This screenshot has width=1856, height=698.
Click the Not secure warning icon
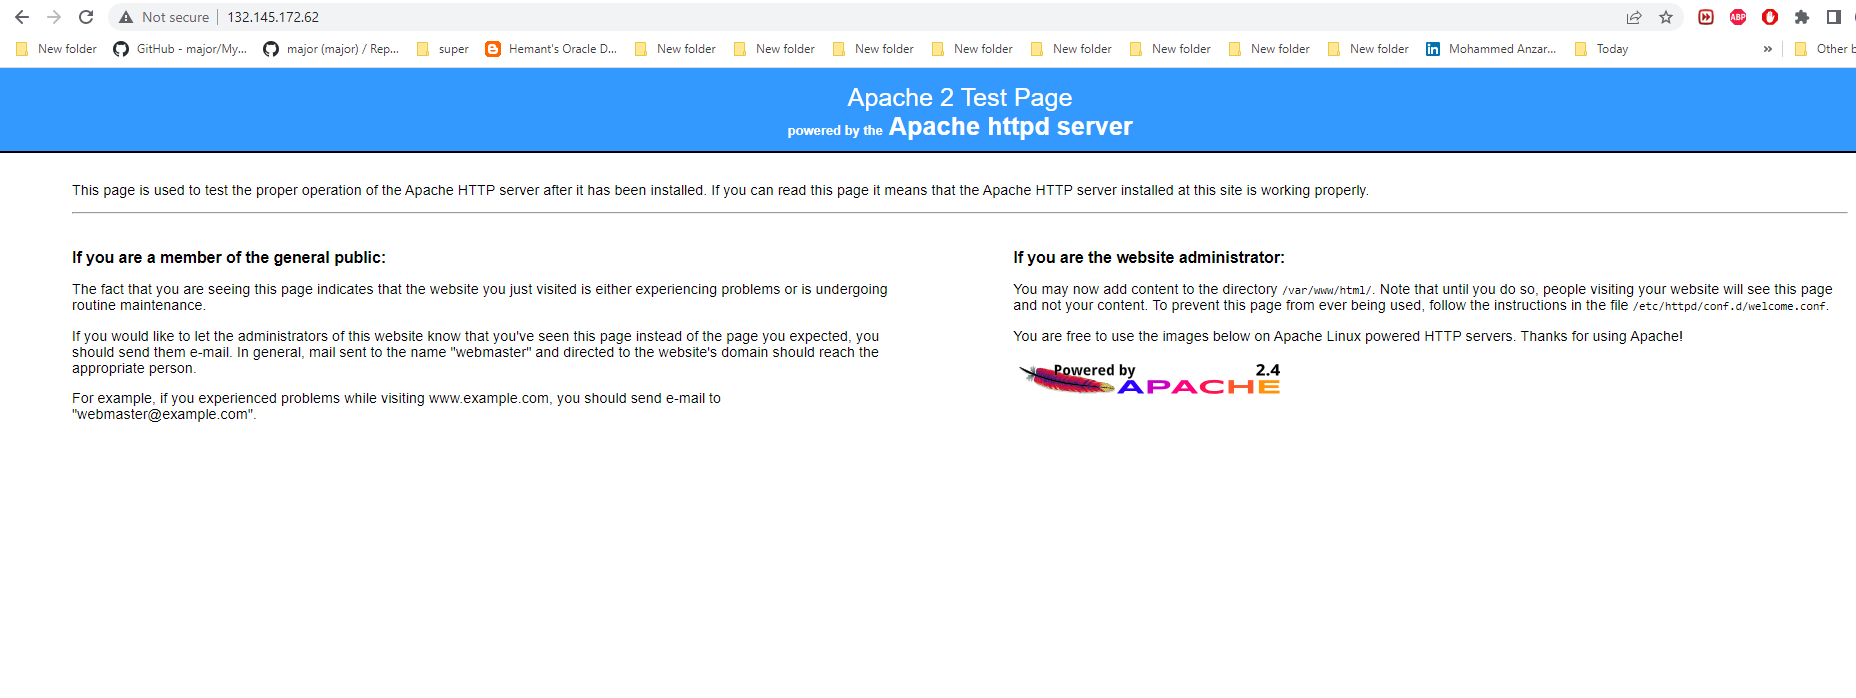point(126,17)
